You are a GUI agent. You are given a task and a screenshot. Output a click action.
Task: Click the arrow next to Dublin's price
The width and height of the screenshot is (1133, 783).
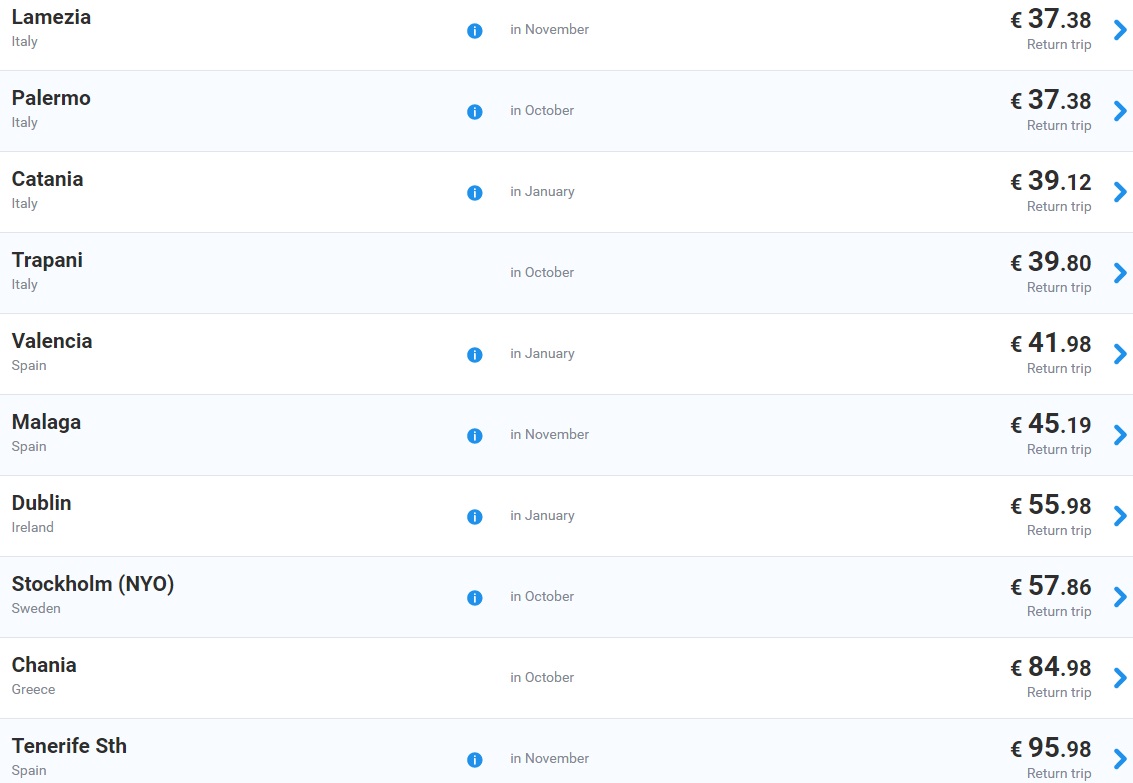[x=1120, y=516]
